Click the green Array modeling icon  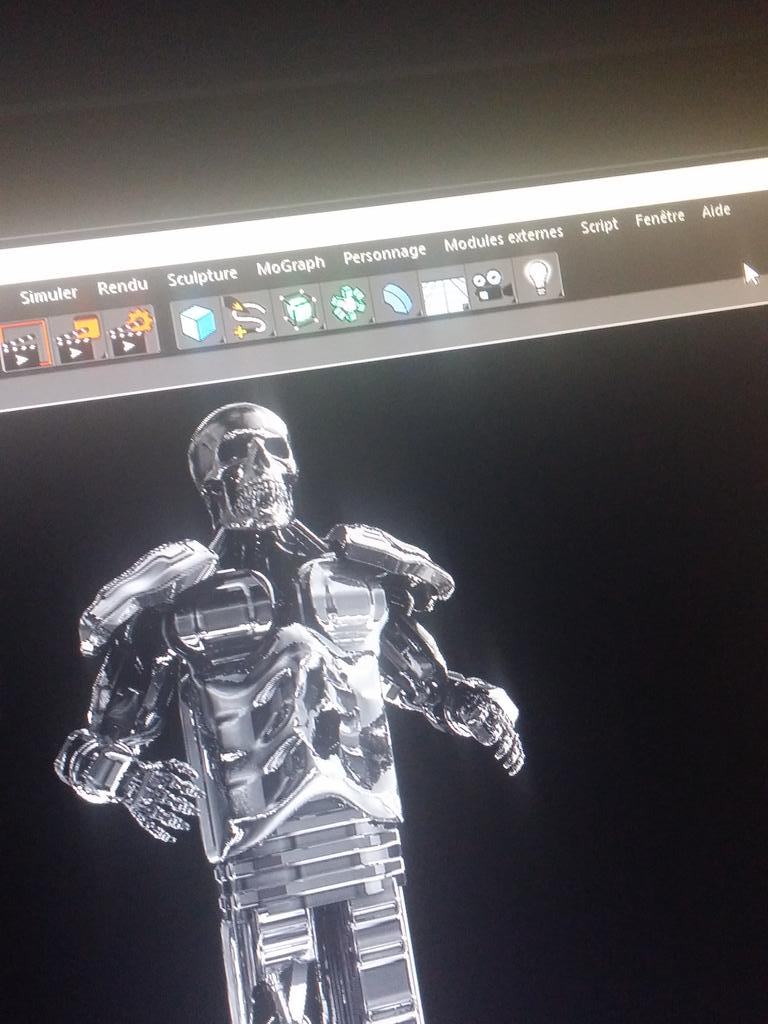point(347,302)
